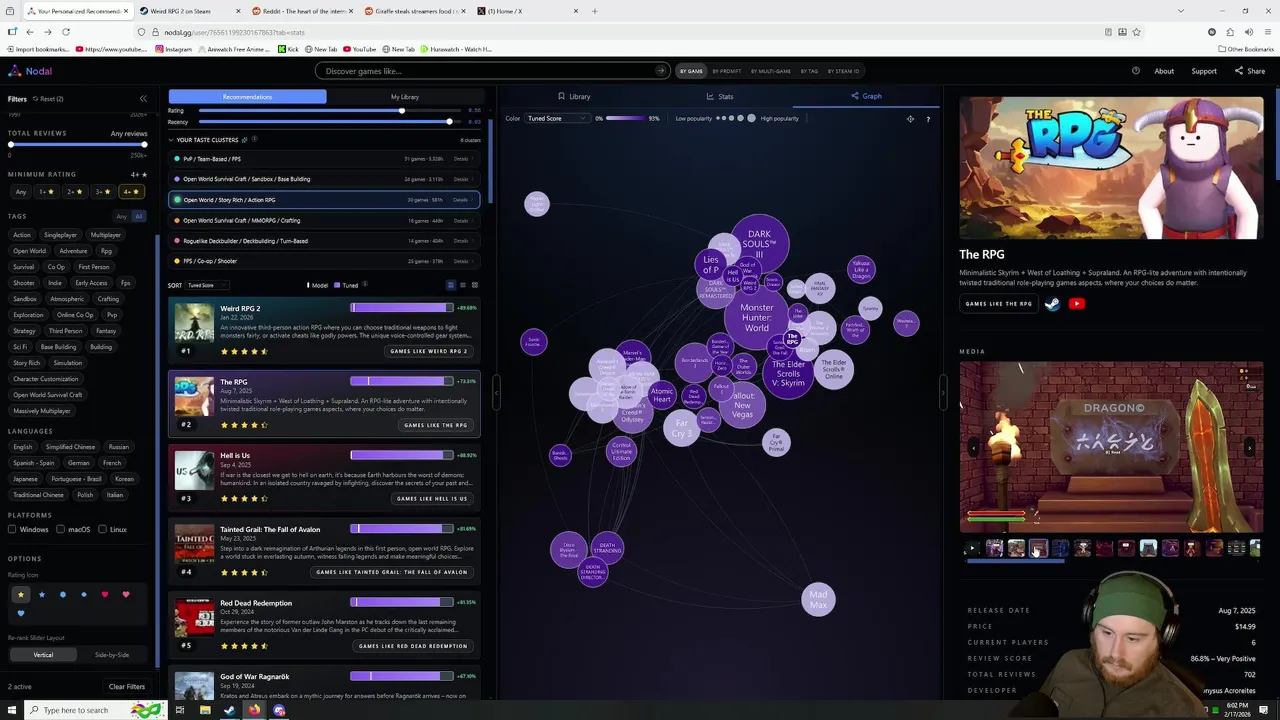Select the 3+ star minimum rating

pos(102,192)
